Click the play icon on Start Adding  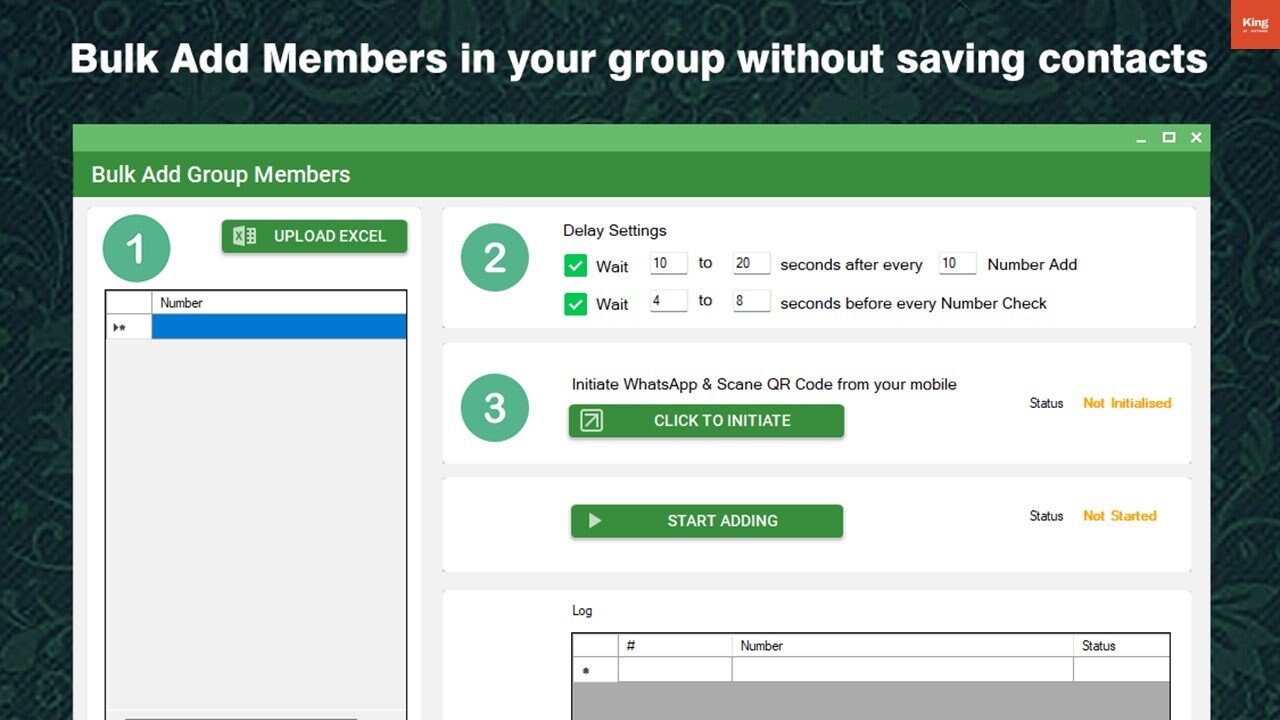click(595, 521)
